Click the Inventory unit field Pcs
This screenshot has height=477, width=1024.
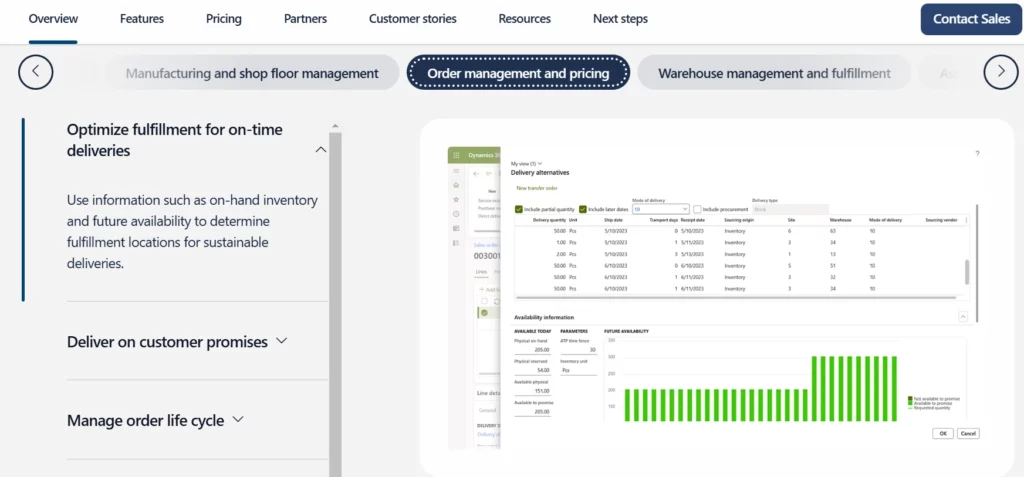tap(579, 370)
